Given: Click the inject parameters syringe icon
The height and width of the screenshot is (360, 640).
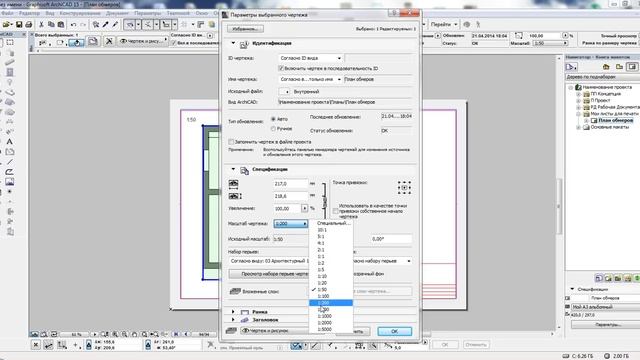Looking at the screenshot, I should [x=115, y=25].
